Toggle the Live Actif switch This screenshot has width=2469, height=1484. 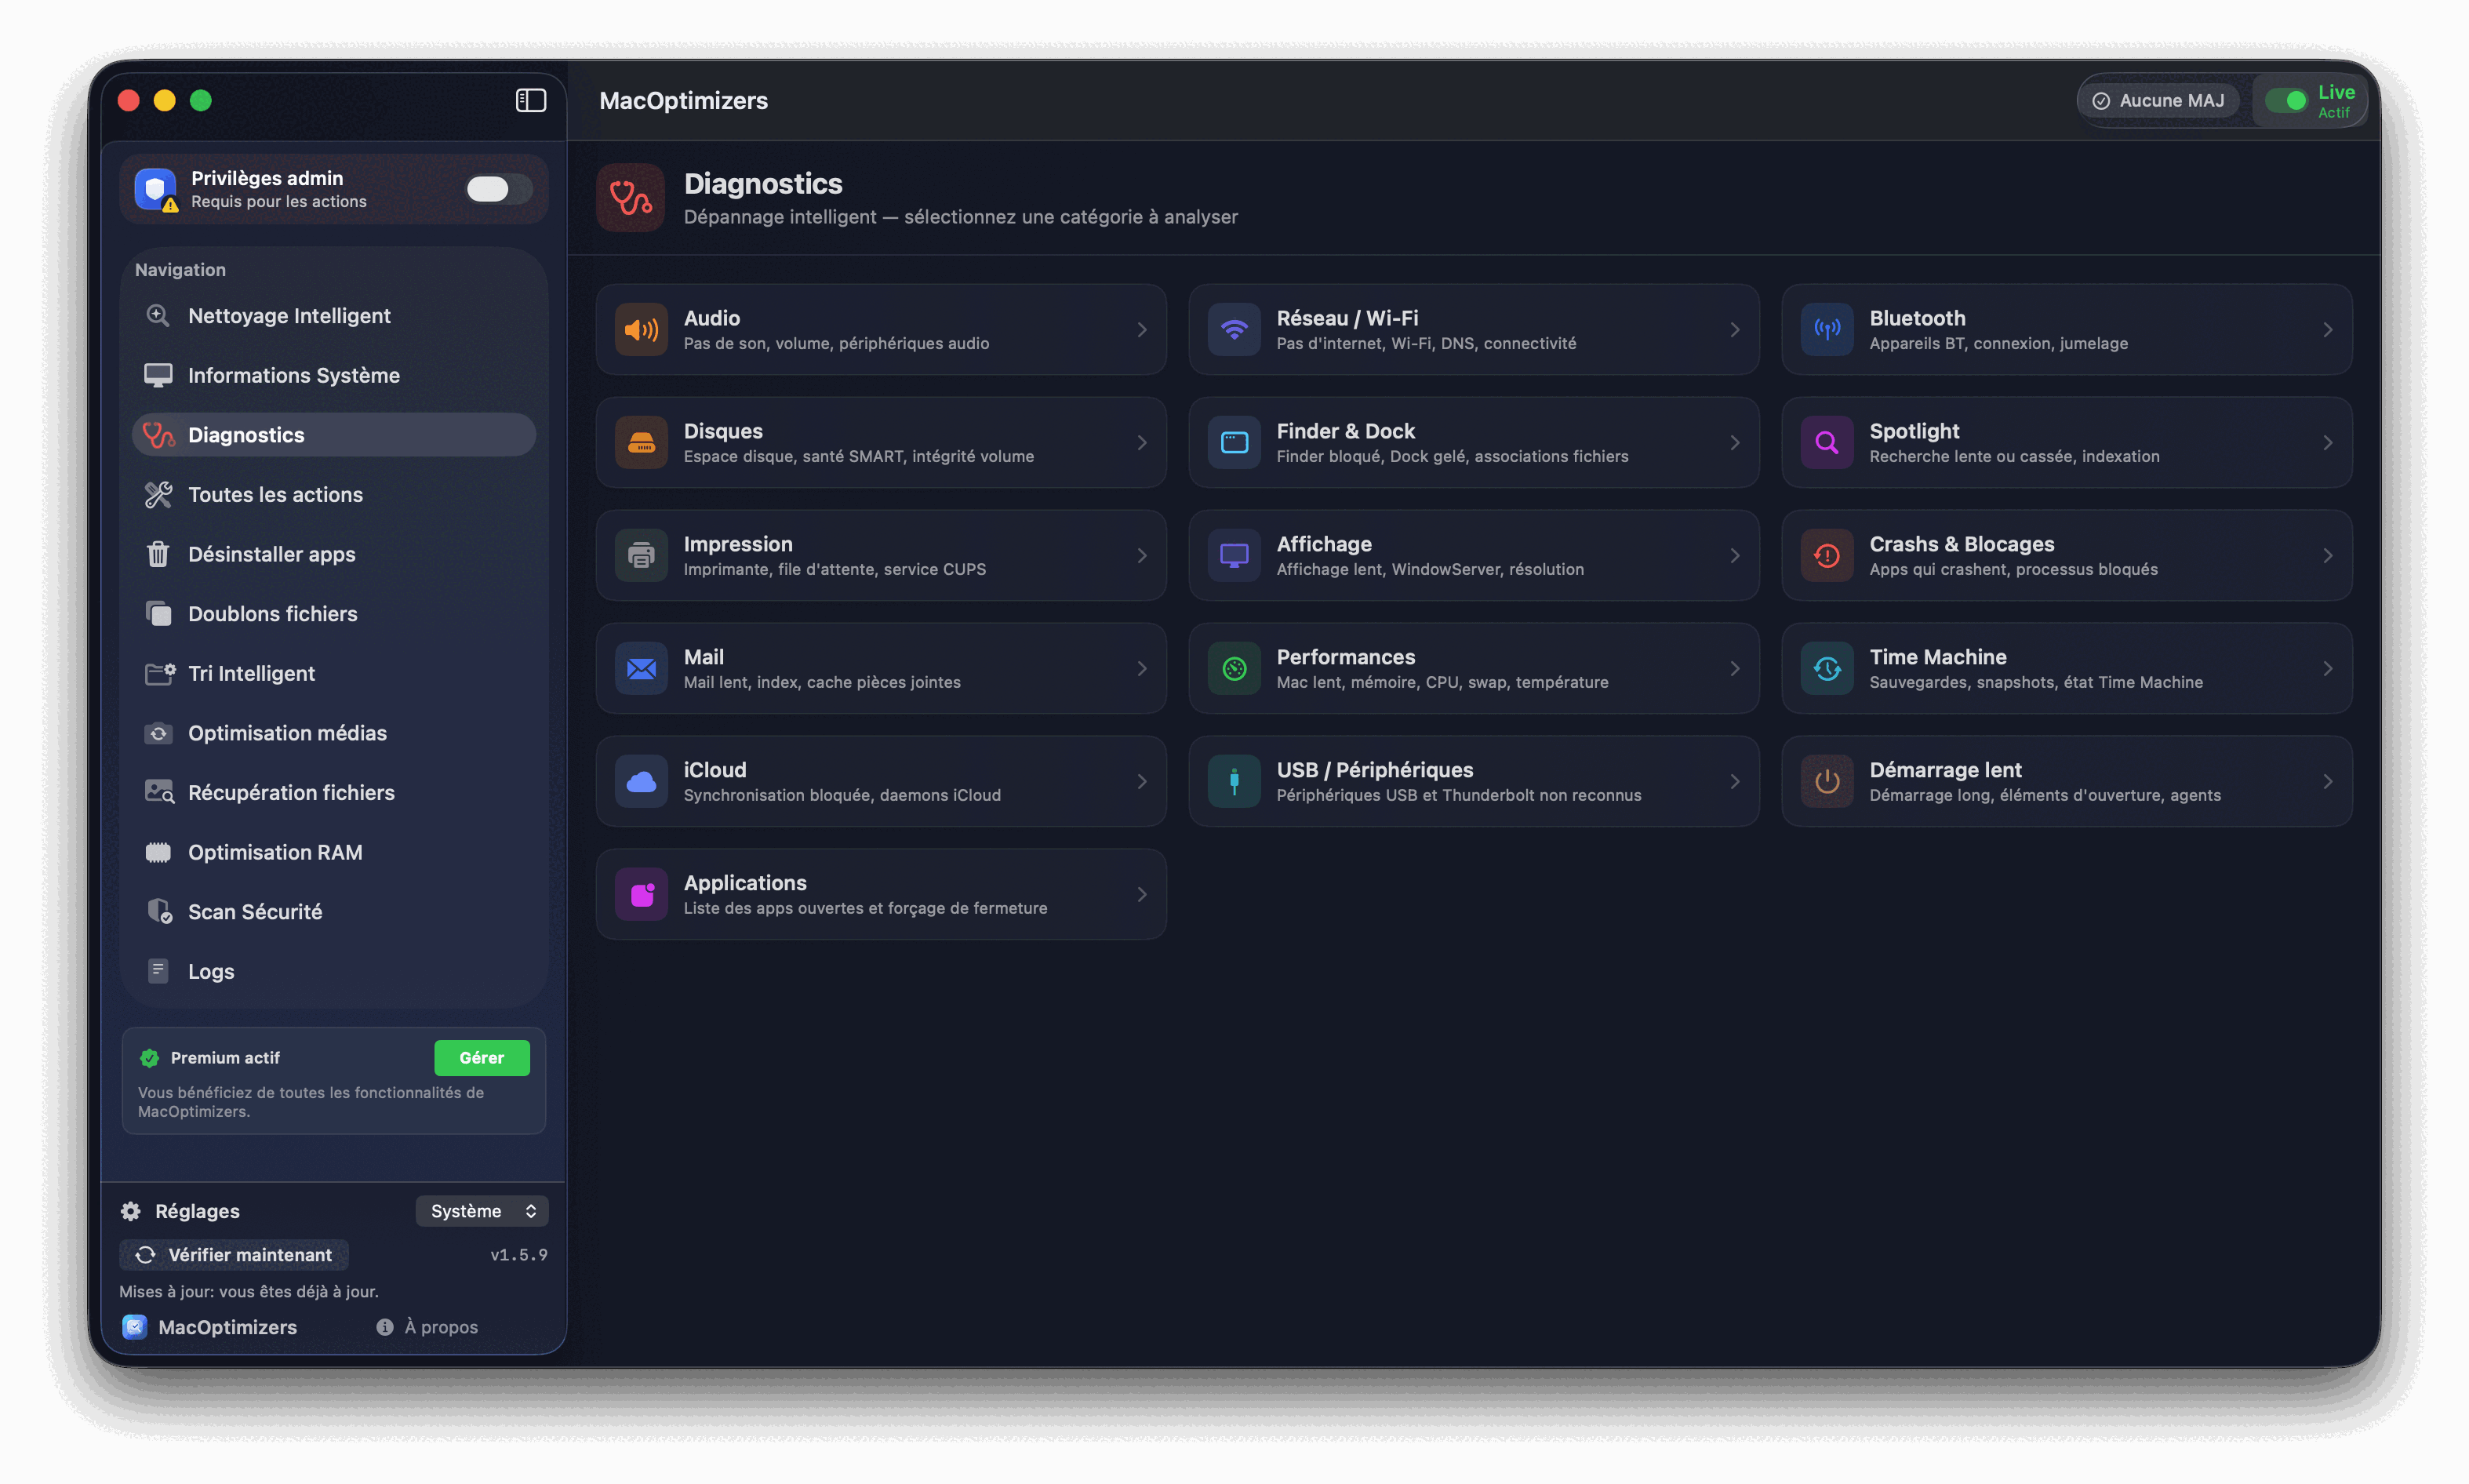coord(2286,101)
